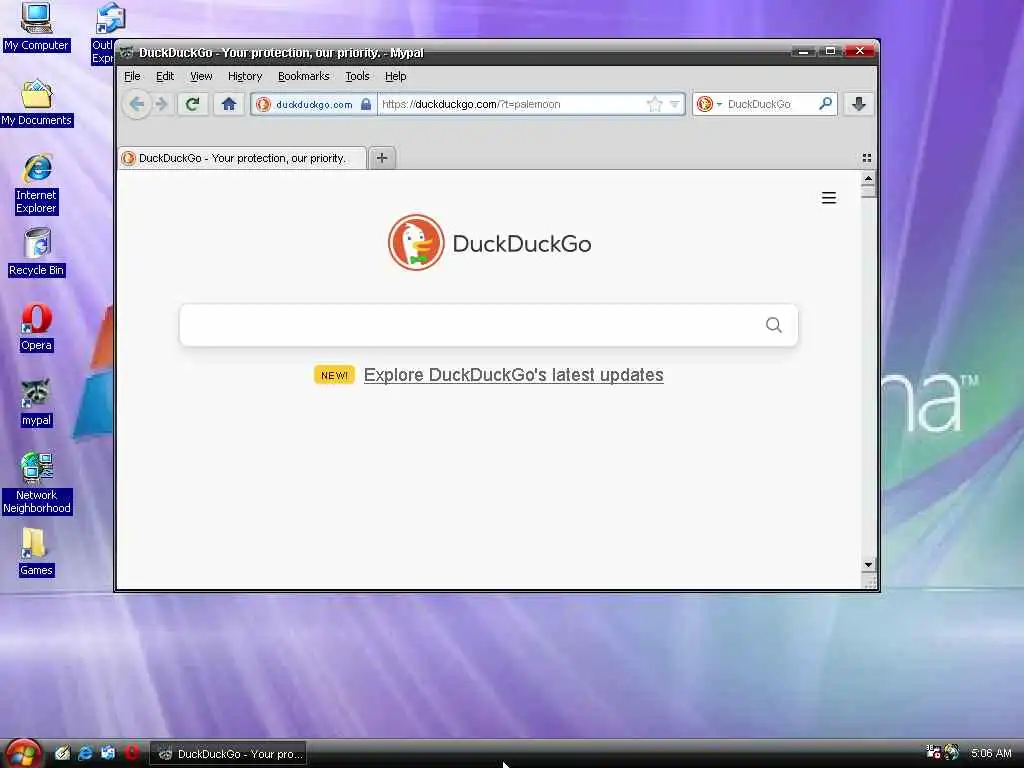Open the File menu
This screenshot has height=768, width=1024.
click(x=133, y=76)
